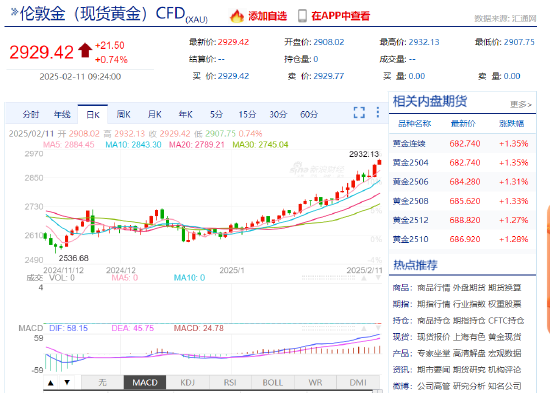Viewport: 550px width, 393px height.
Task: Click the up triangle below MACD chart
Action: coord(51,382)
